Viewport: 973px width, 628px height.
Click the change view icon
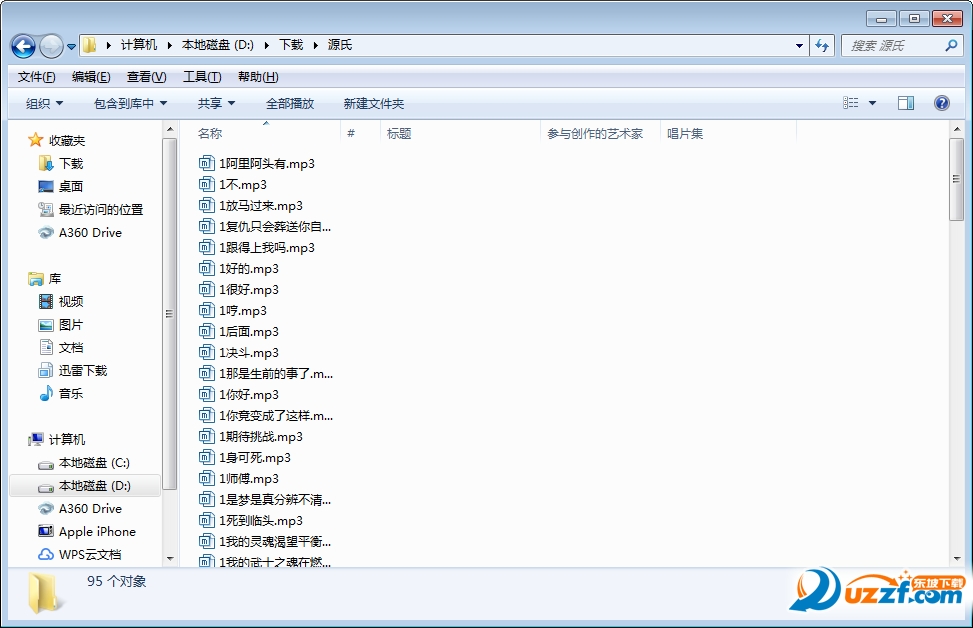coord(851,103)
